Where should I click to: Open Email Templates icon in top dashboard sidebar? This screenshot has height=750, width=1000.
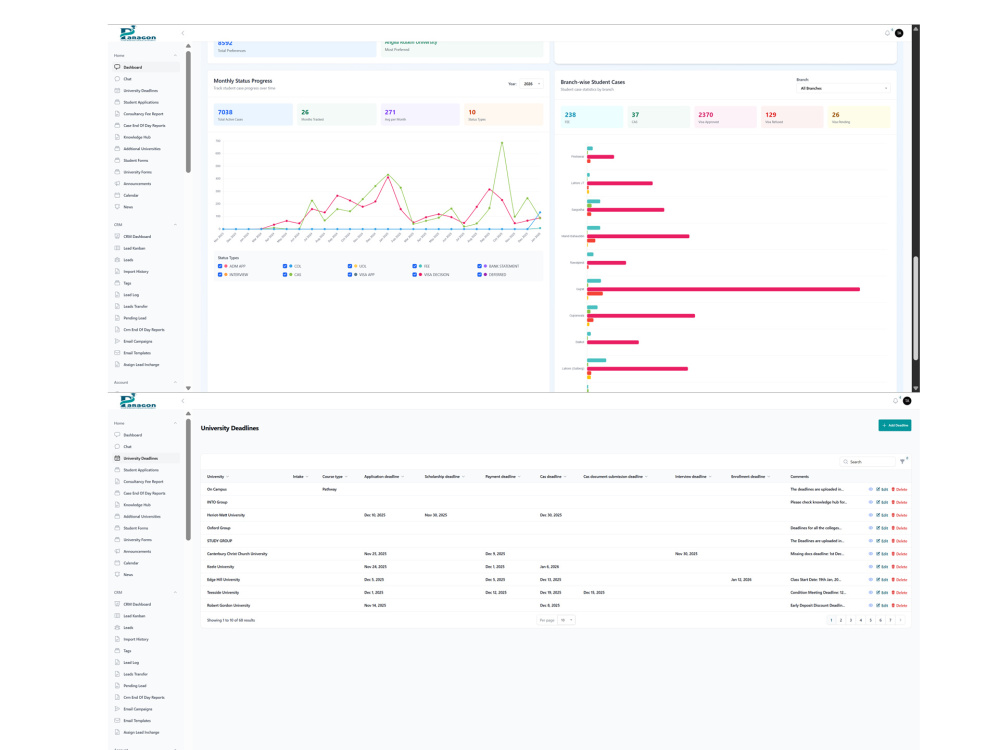tap(117, 353)
